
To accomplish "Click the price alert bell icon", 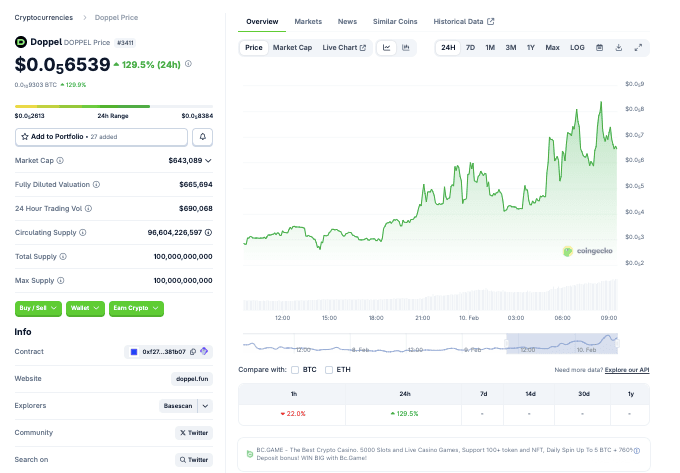I will coord(203,136).
